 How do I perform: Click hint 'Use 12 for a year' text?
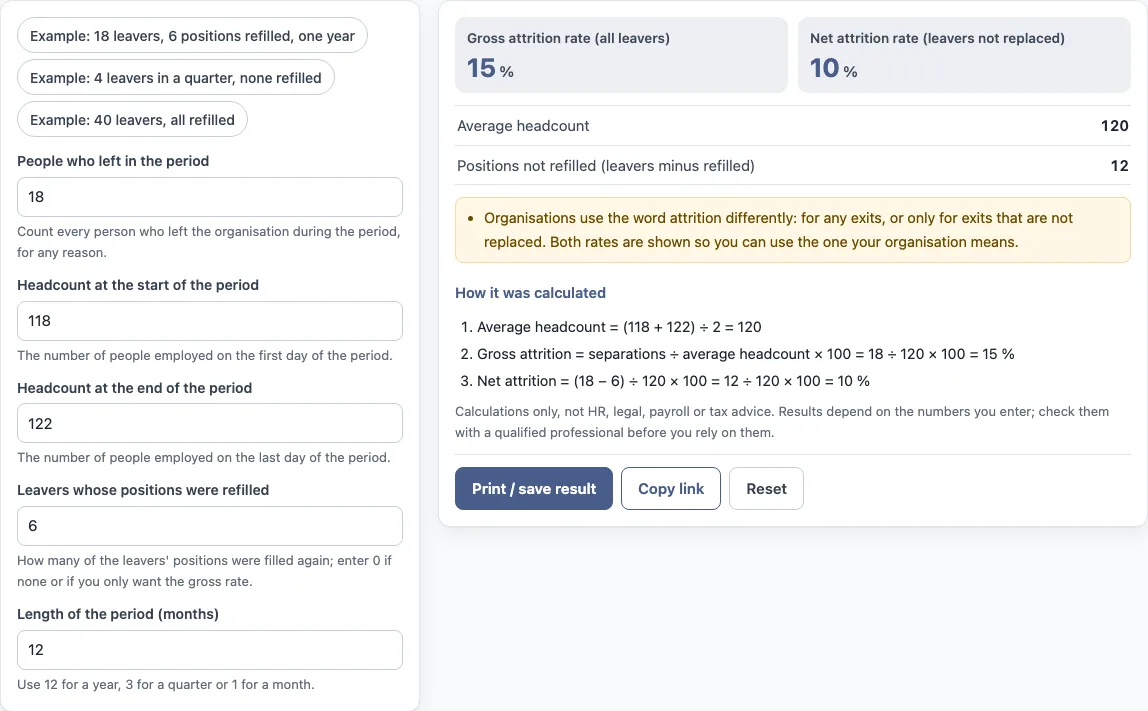(165, 685)
